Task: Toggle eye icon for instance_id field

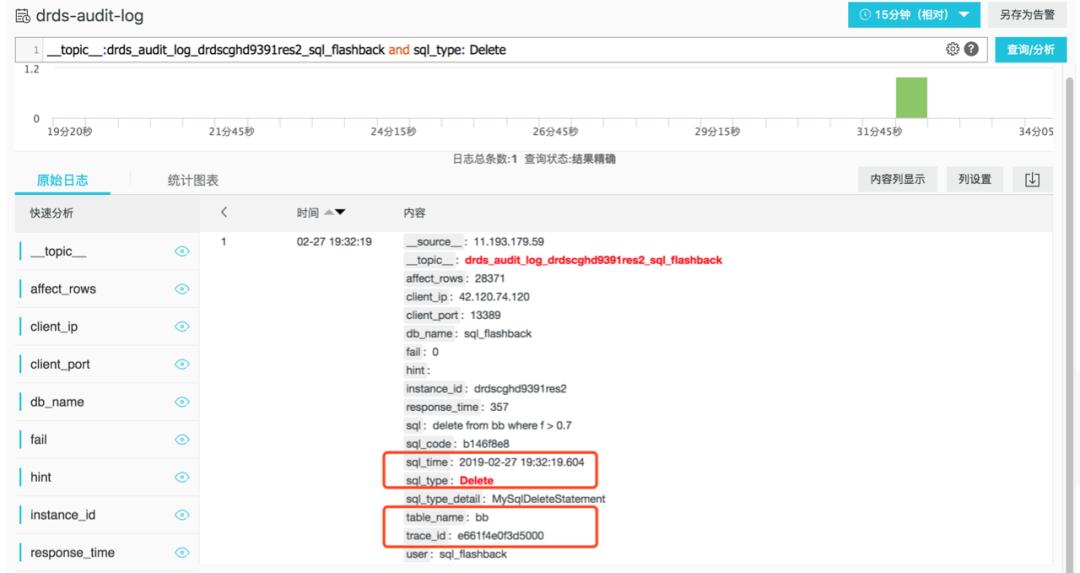Action: click(x=182, y=515)
